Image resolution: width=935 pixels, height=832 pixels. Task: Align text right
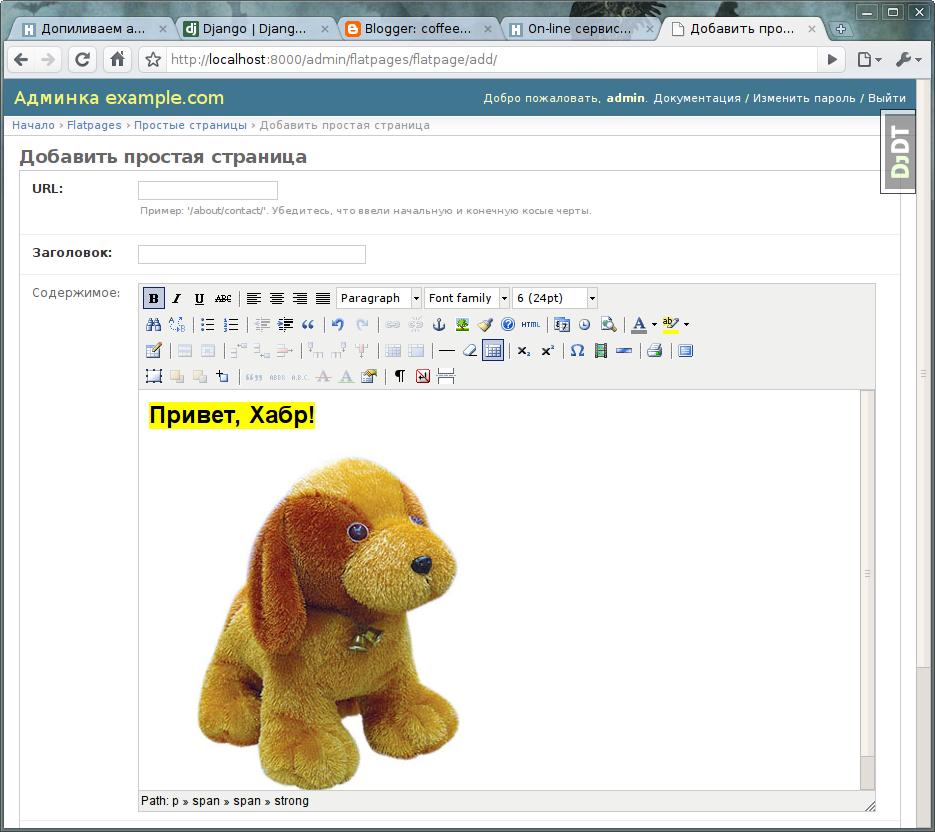coord(300,298)
